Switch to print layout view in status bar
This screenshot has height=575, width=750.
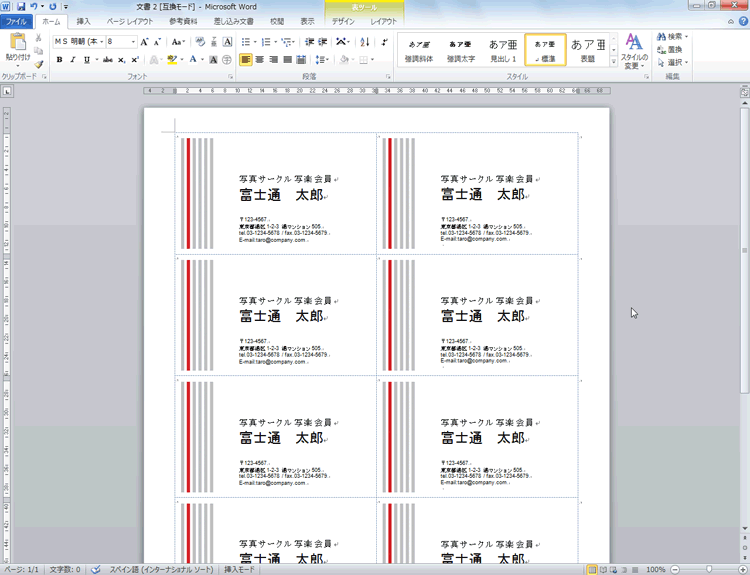592,569
